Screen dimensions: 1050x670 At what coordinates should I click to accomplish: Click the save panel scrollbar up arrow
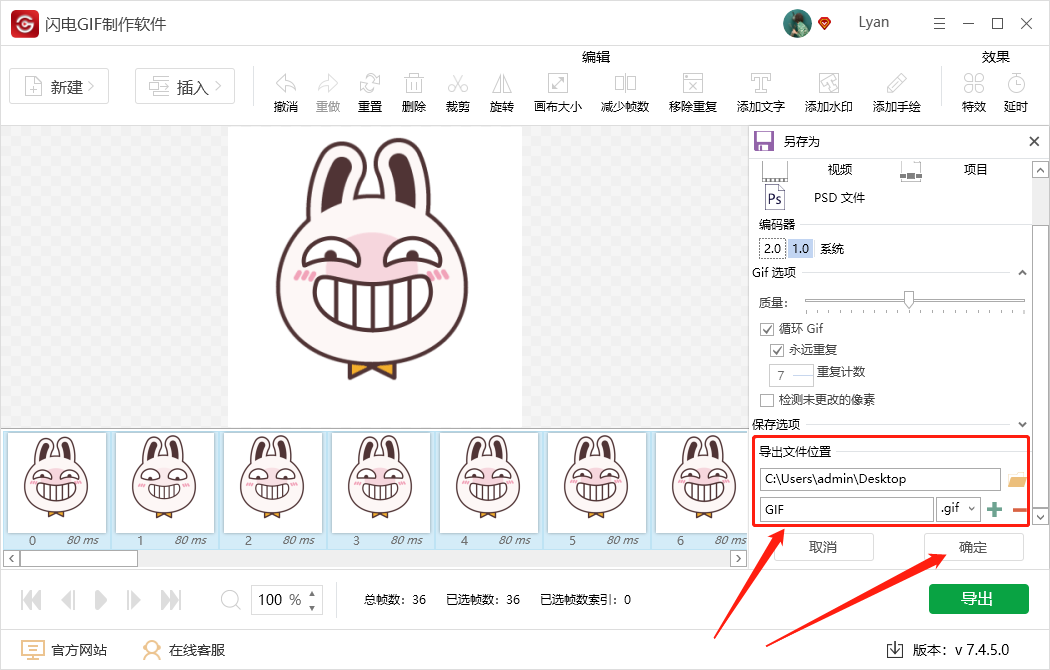pyautogui.click(x=1039, y=170)
